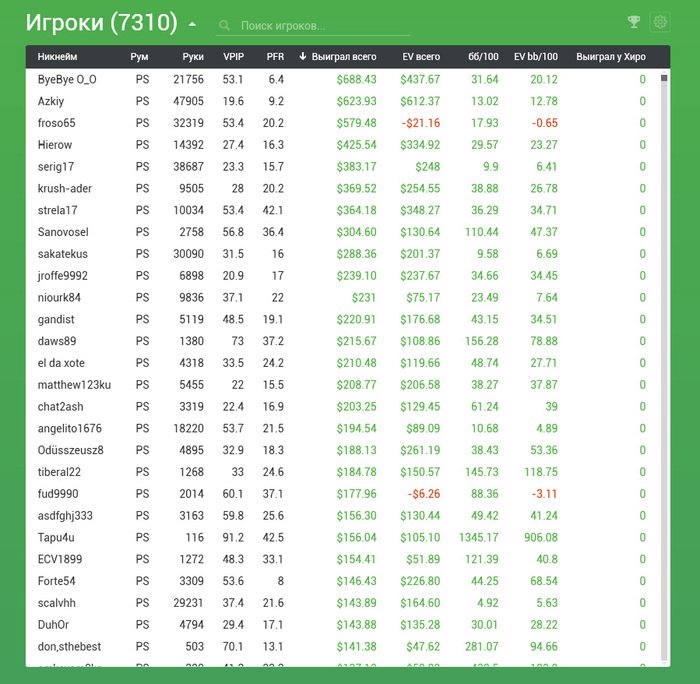Click the search magnifier icon
This screenshot has width=700, height=684.
pyautogui.click(x=225, y=25)
